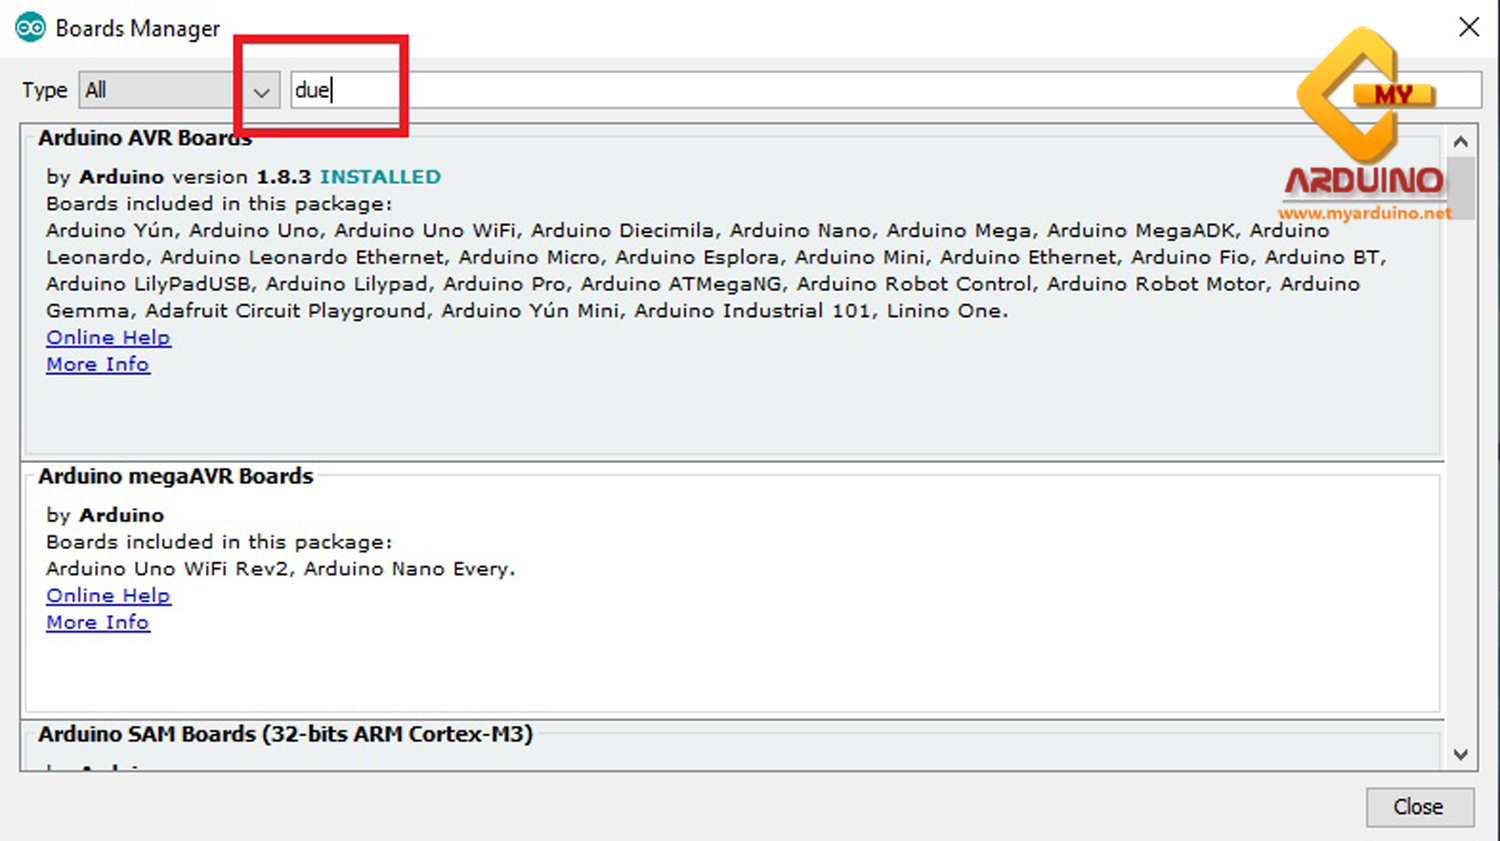Click the scrollbar up arrow

point(1461,141)
